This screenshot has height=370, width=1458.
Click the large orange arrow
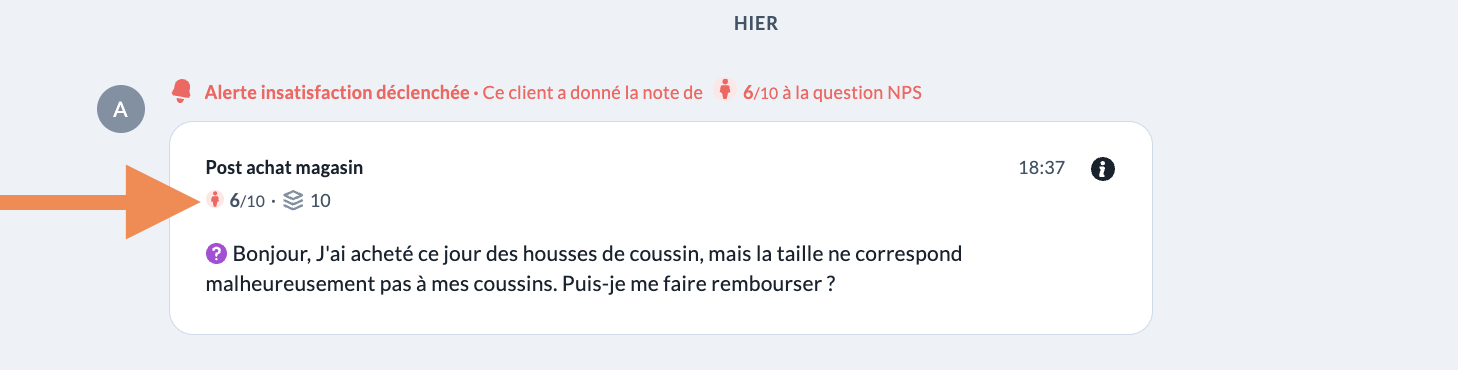coord(100,203)
